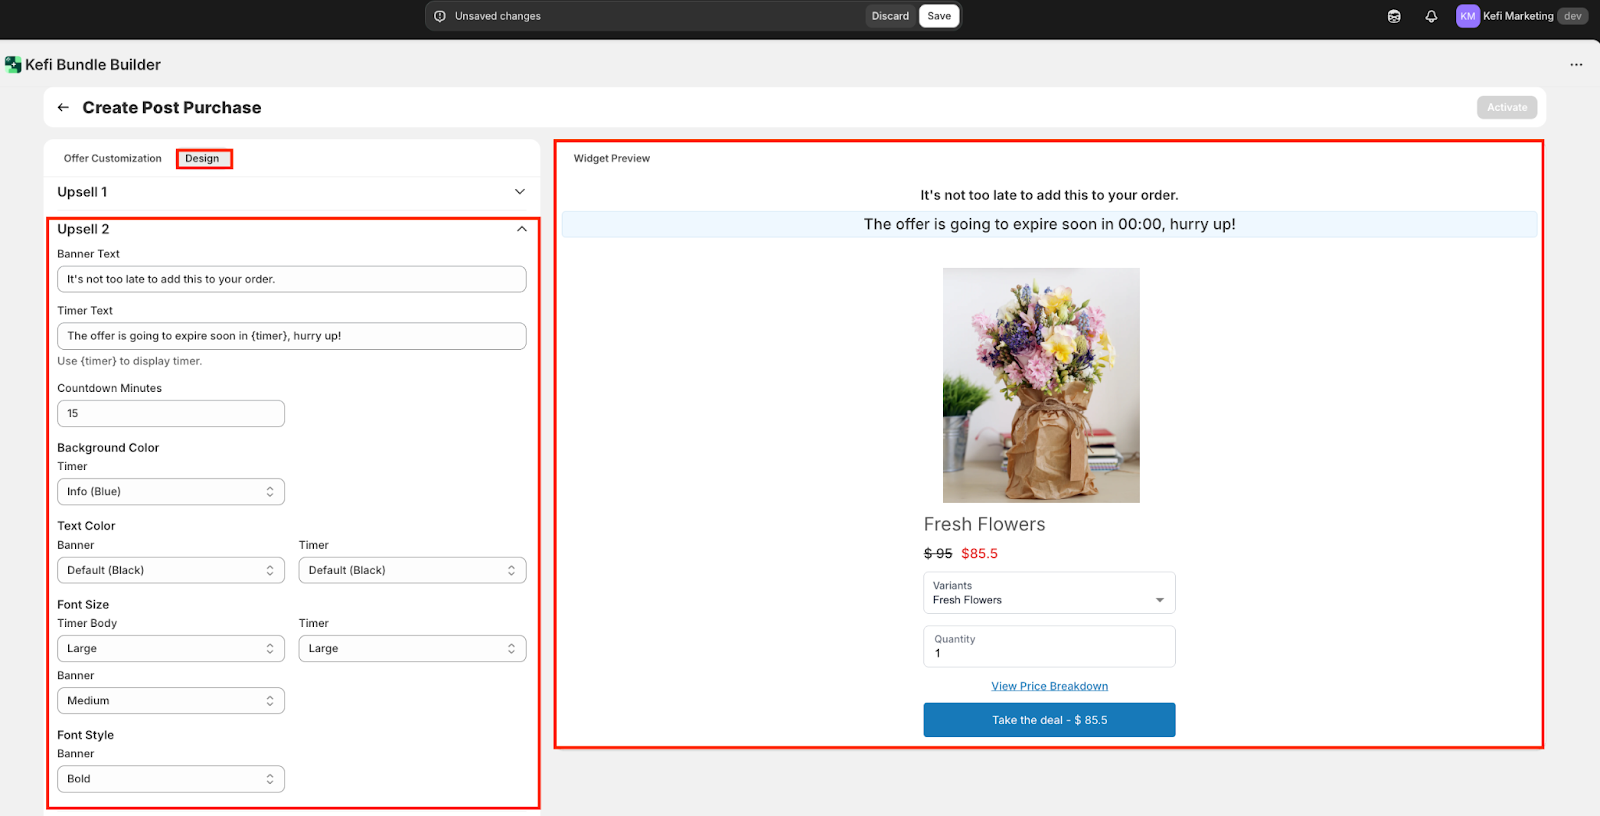This screenshot has height=816, width=1600.
Task: Click the sidekick icon in top bar
Action: pyautogui.click(x=1394, y=16)
